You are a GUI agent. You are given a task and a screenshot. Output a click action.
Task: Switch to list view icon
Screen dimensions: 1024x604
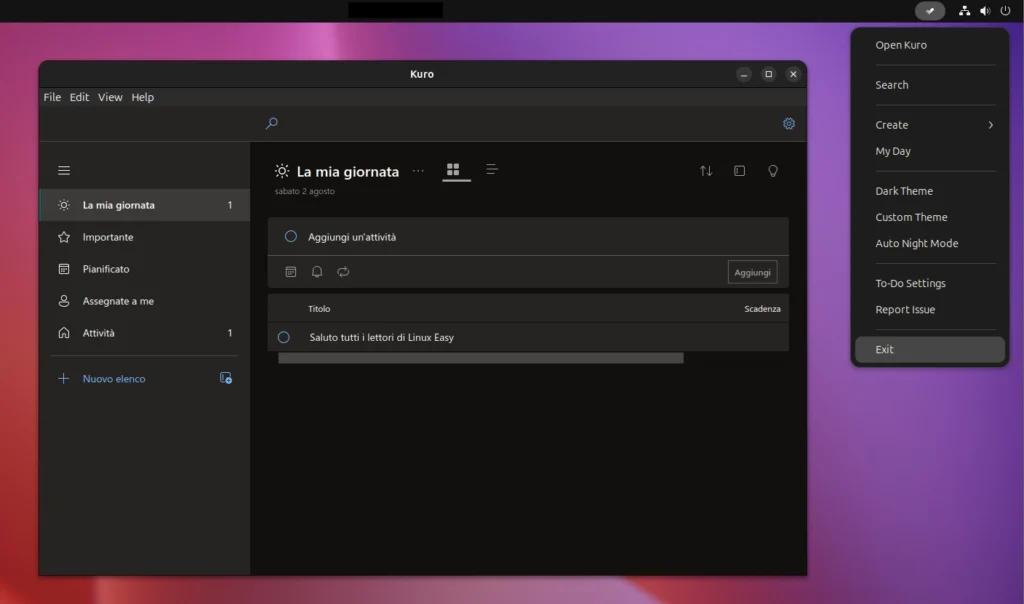tap(492, 170)
